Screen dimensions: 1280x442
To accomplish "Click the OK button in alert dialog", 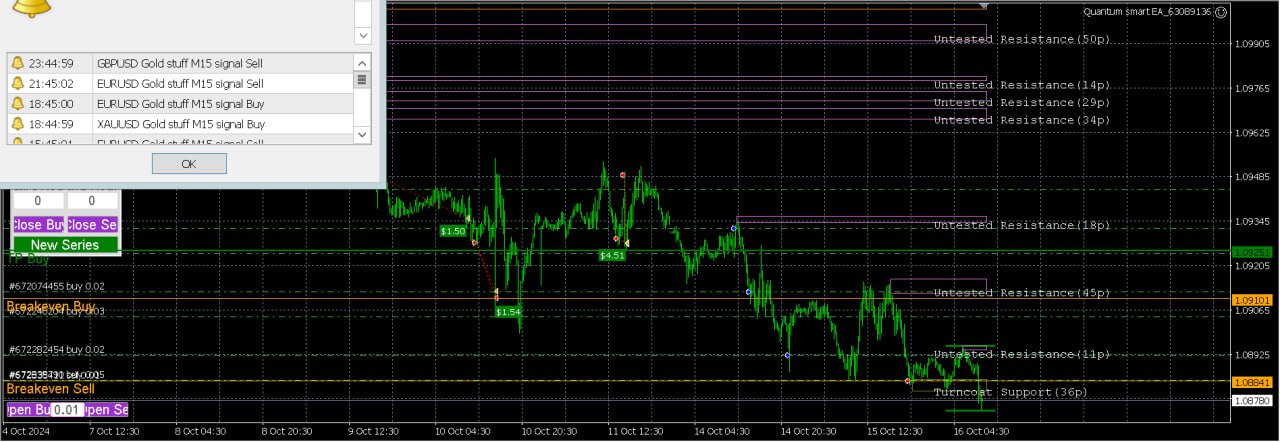I will [x=189, y=163].
